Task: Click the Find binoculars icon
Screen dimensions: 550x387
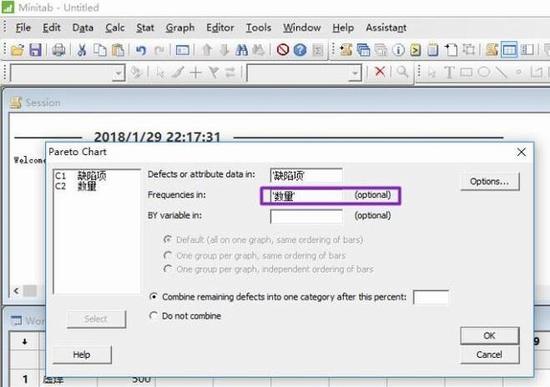Action: [x=241, y=50]
